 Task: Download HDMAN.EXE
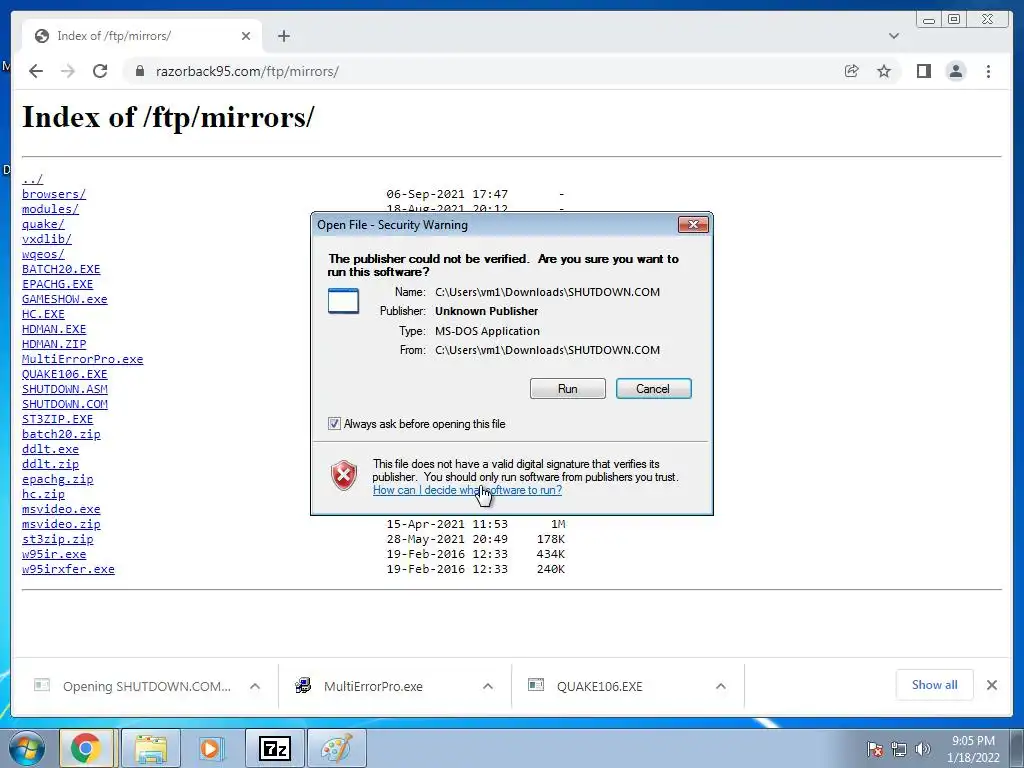54,329
